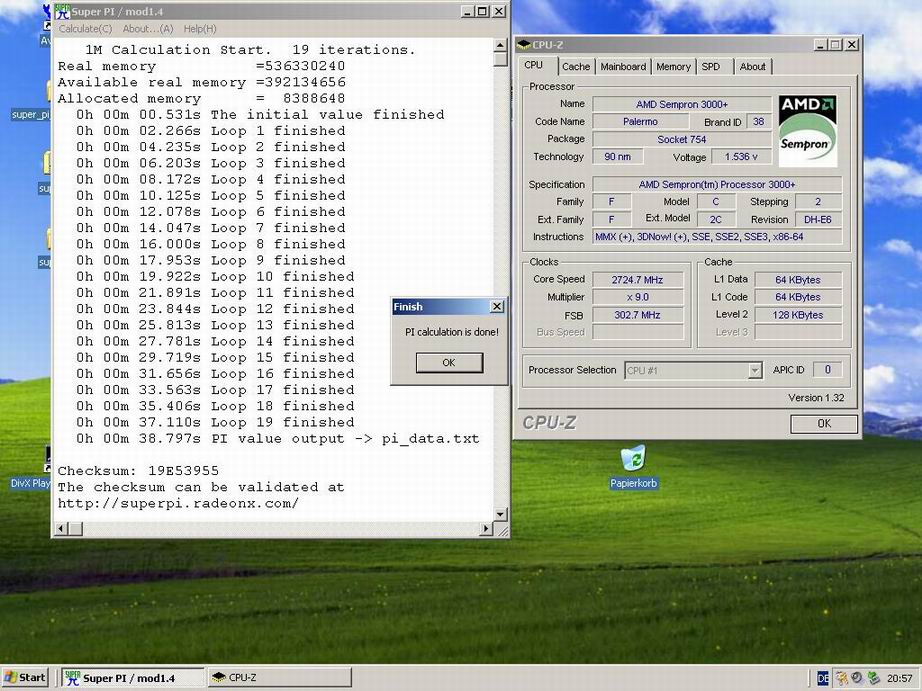
Task: Click the green safely-remove-hardware tray icon
Action: pos(873,678)
